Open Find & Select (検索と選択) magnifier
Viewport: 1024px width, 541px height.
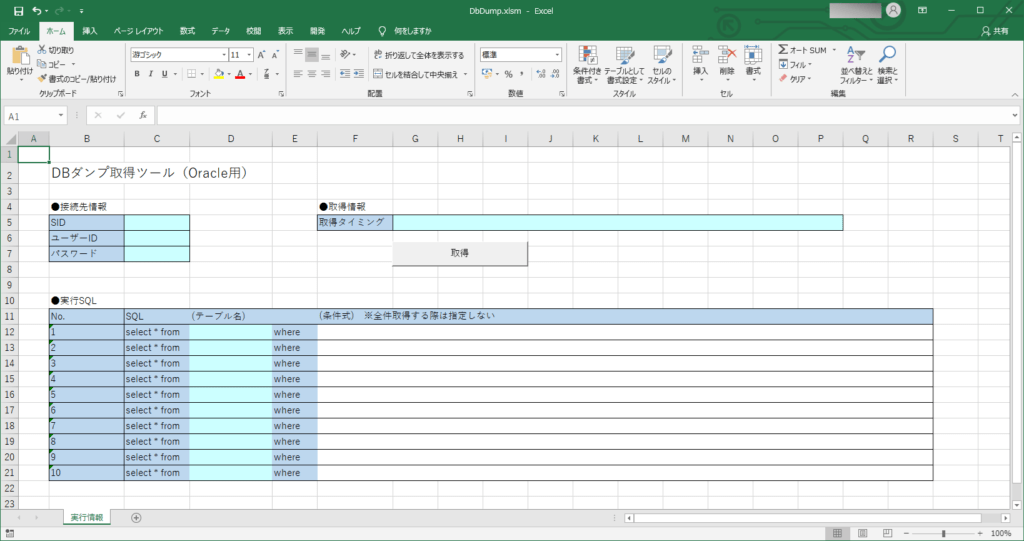click(x=888, y=65)
